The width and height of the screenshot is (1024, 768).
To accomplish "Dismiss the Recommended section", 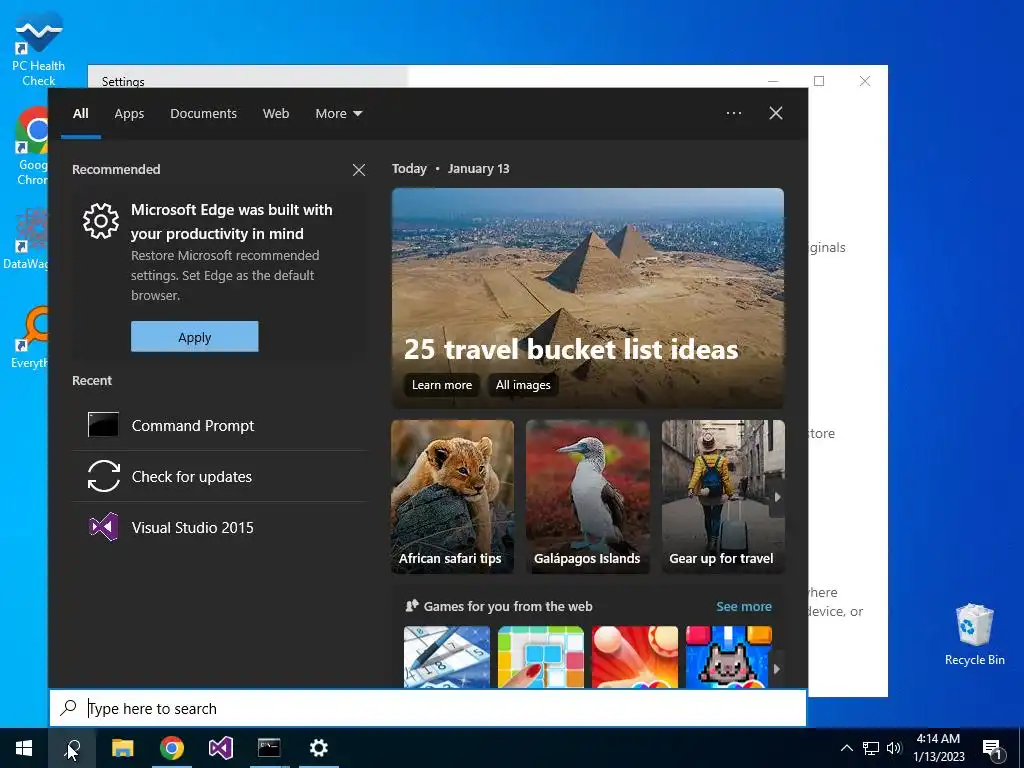I will click(x=359, y=170).
